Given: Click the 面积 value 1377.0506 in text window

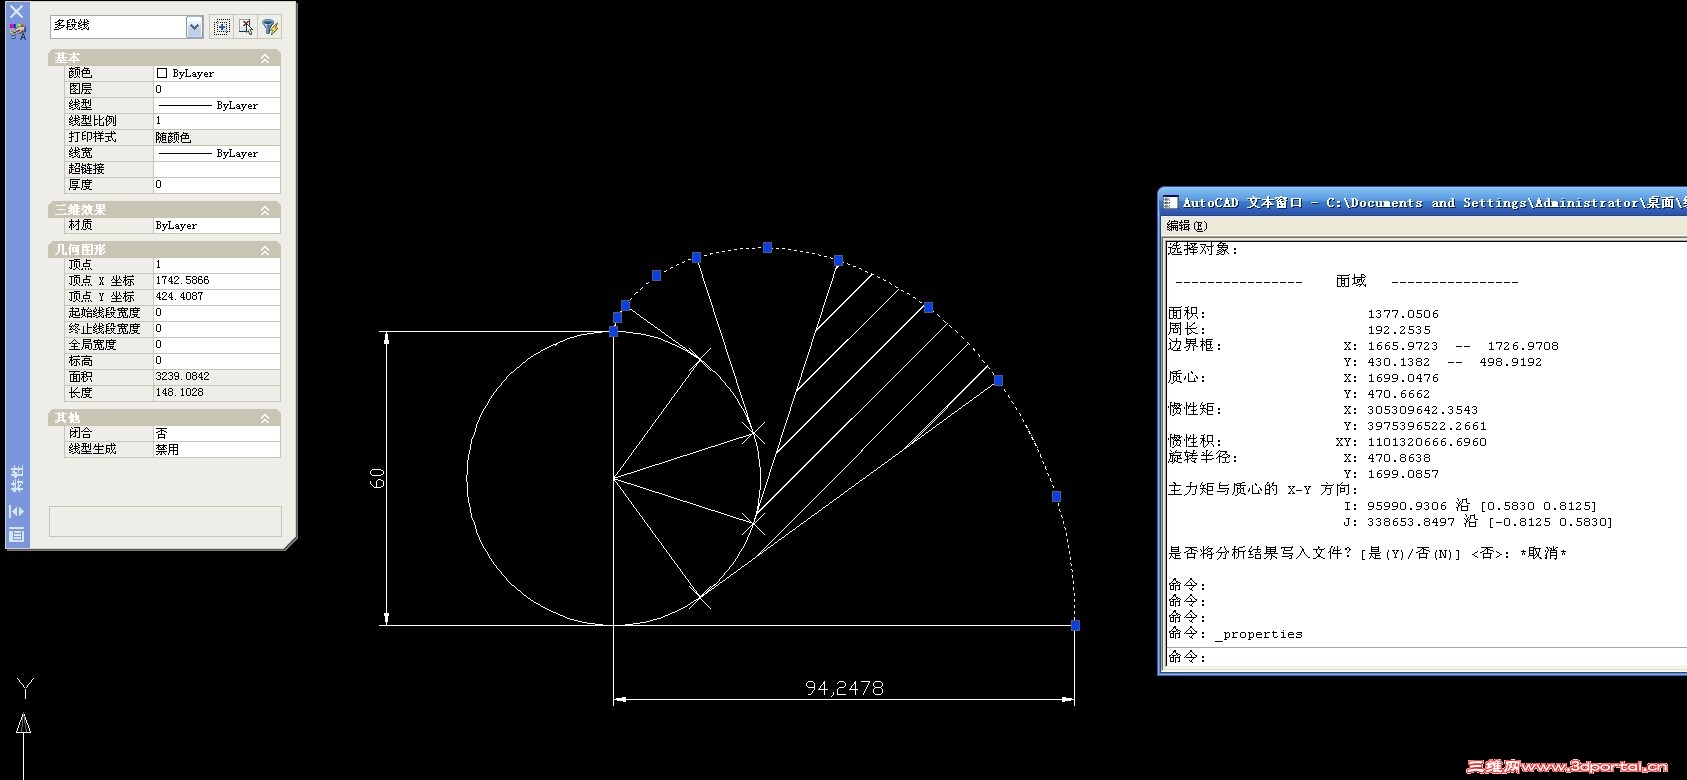Looking at the screenshot, I should (1403, 314).
